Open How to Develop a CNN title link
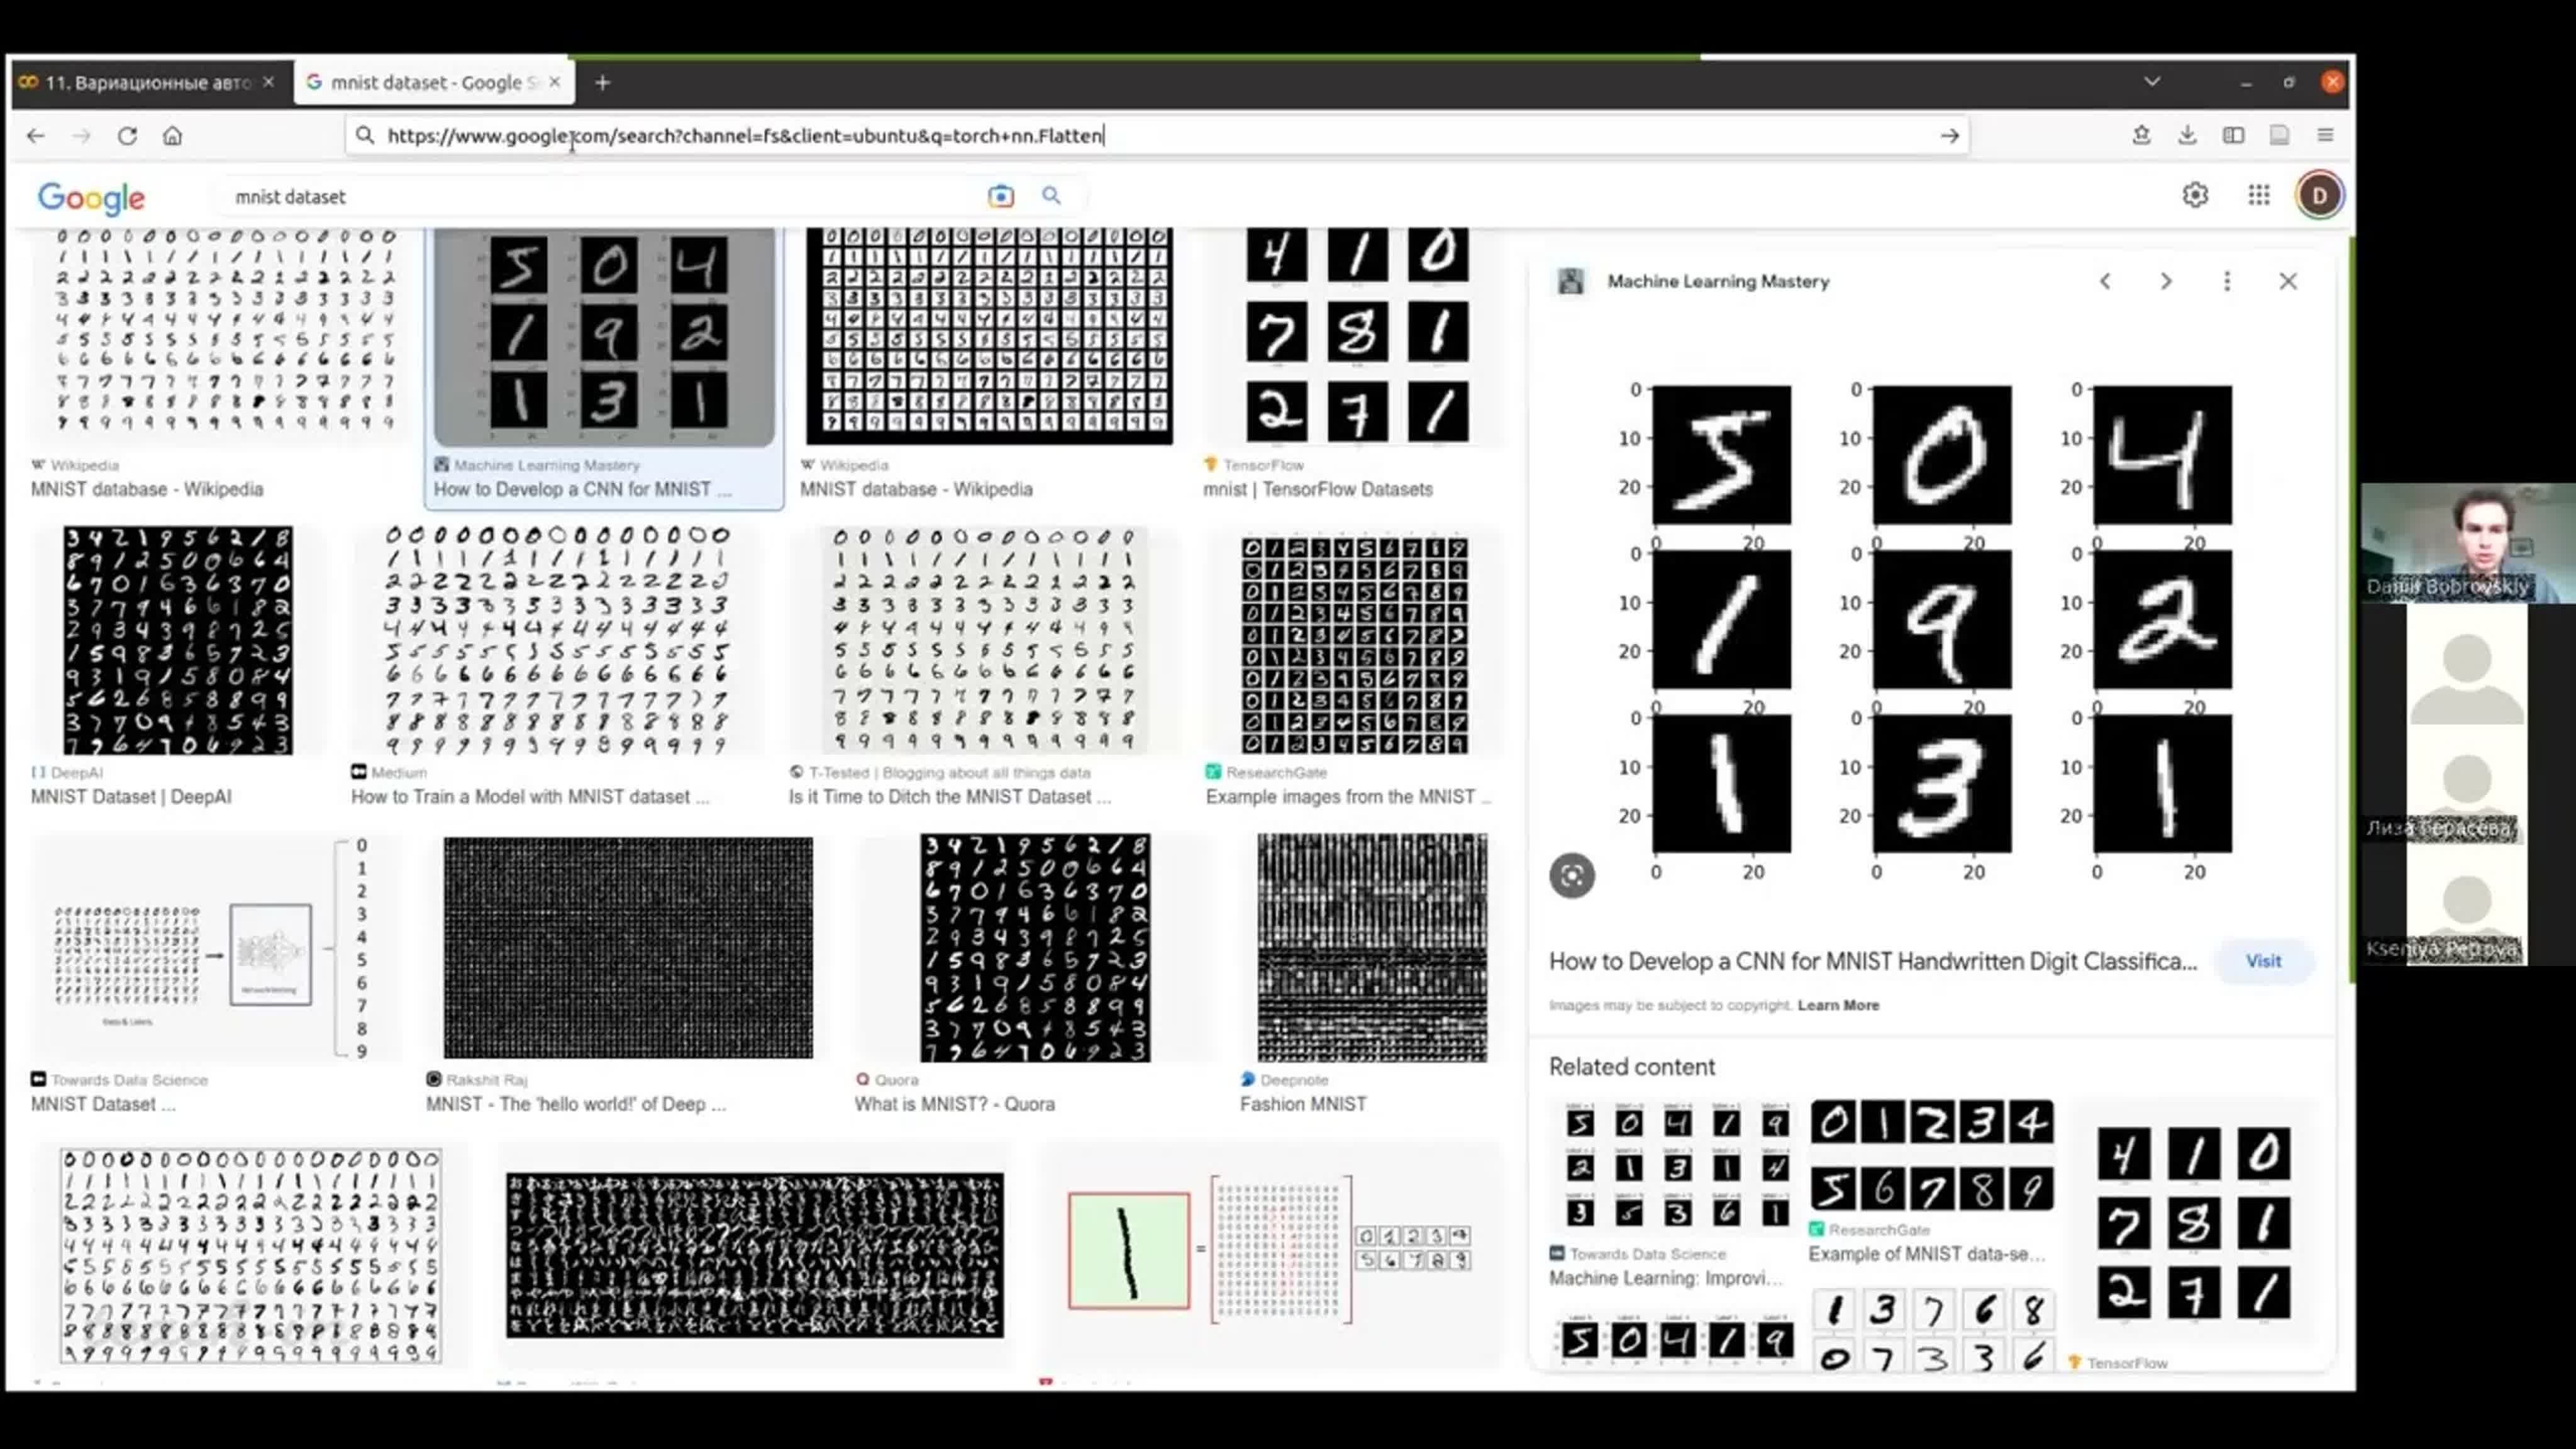Viewport: 2576px width, 1449px height. 1872,962
